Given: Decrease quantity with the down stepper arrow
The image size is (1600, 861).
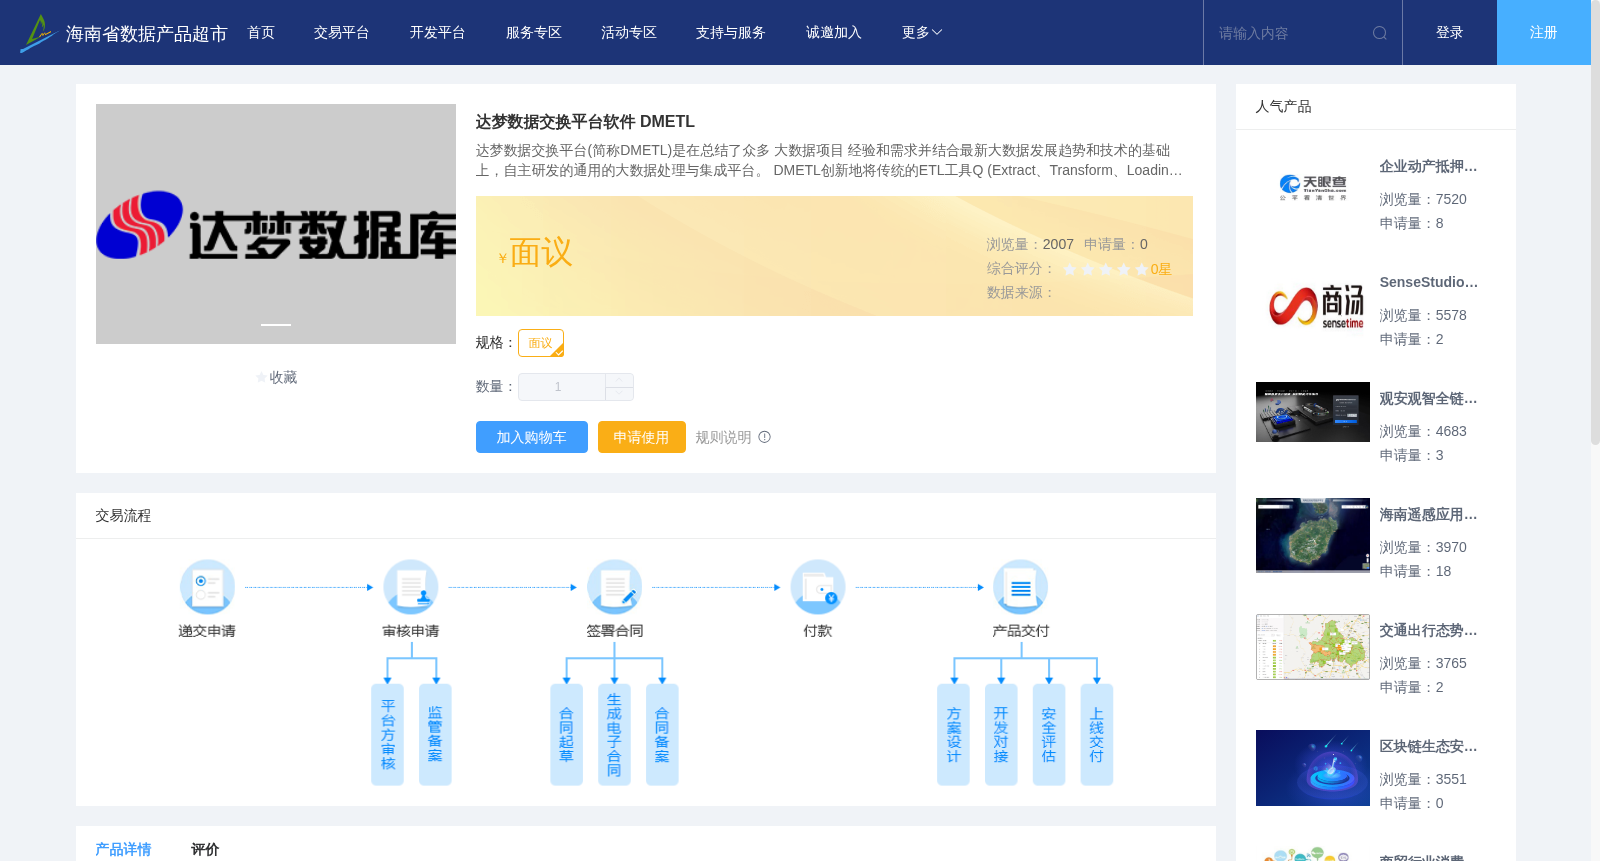Looking at the screenshot, I should (620, 394).
